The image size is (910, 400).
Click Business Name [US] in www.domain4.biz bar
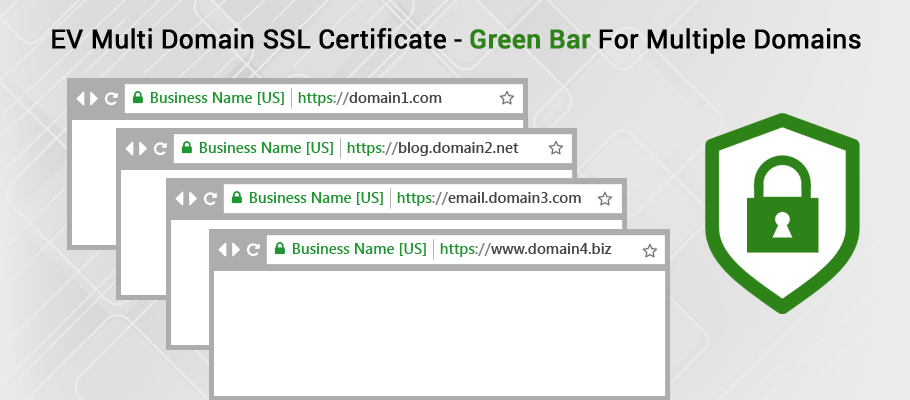[359, 248]
